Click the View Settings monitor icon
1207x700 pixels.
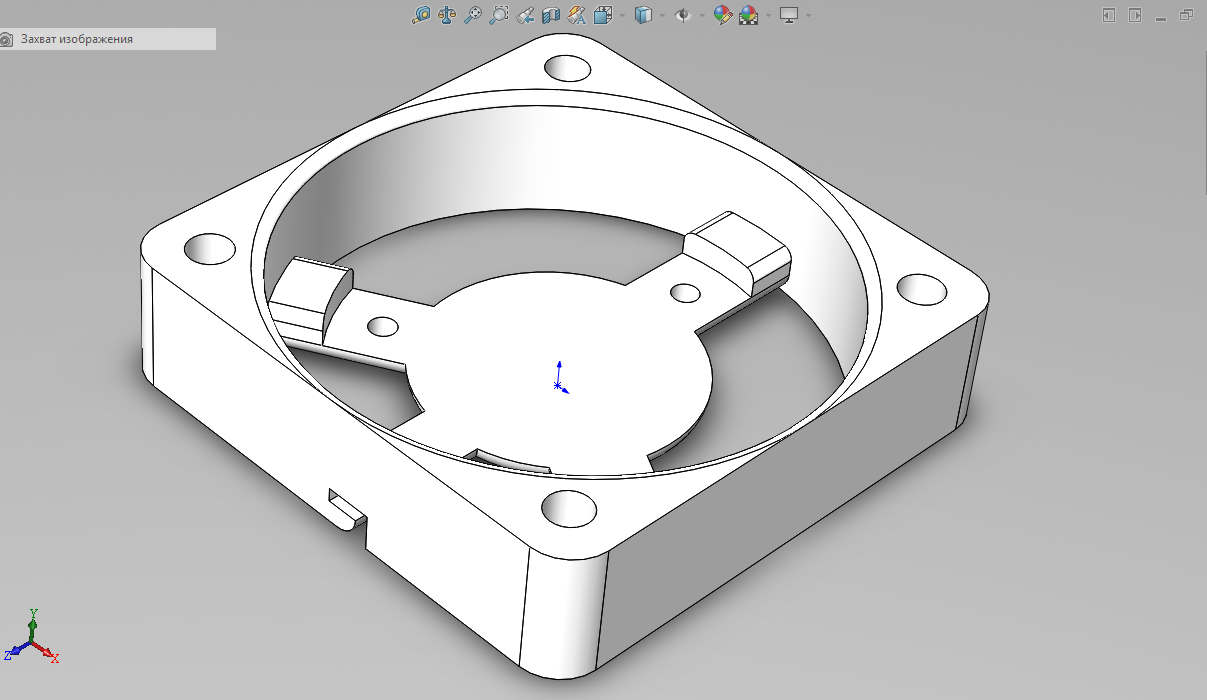(x=789, y=15)
